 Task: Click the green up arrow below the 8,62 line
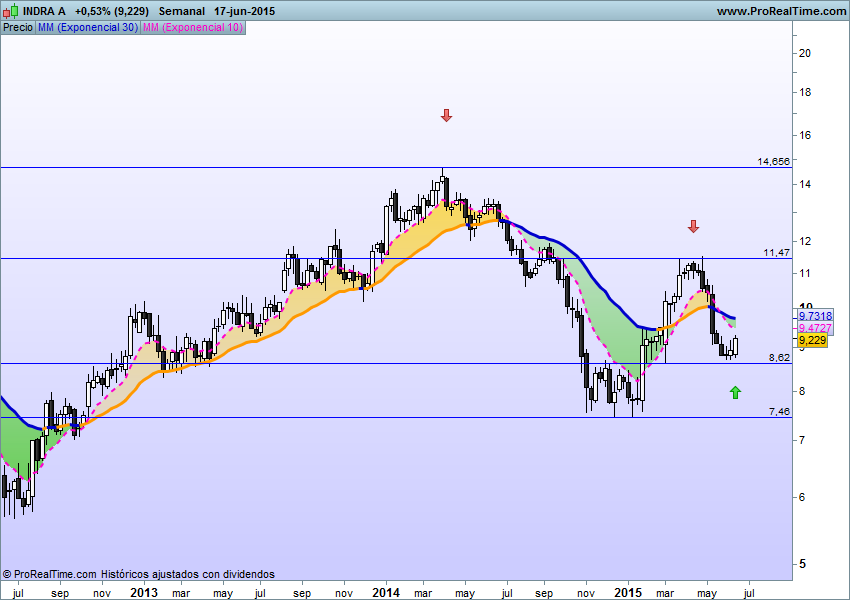click(736, 392)
